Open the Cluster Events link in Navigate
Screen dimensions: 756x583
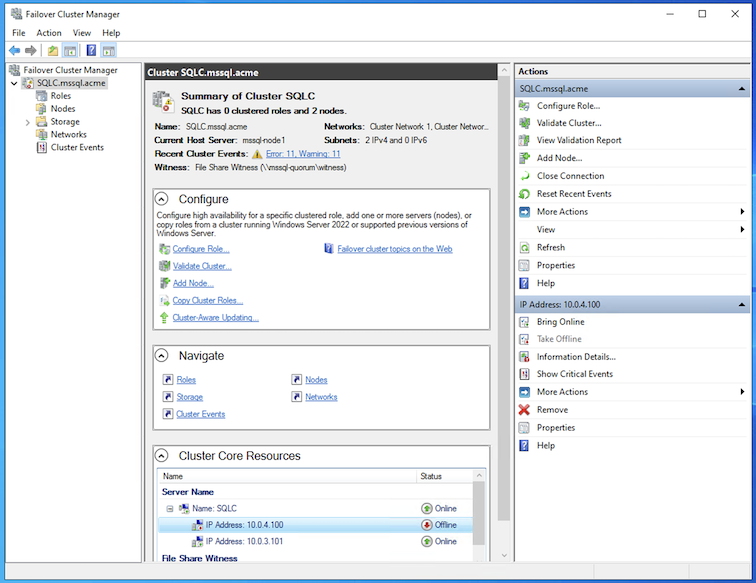(201, 414)
